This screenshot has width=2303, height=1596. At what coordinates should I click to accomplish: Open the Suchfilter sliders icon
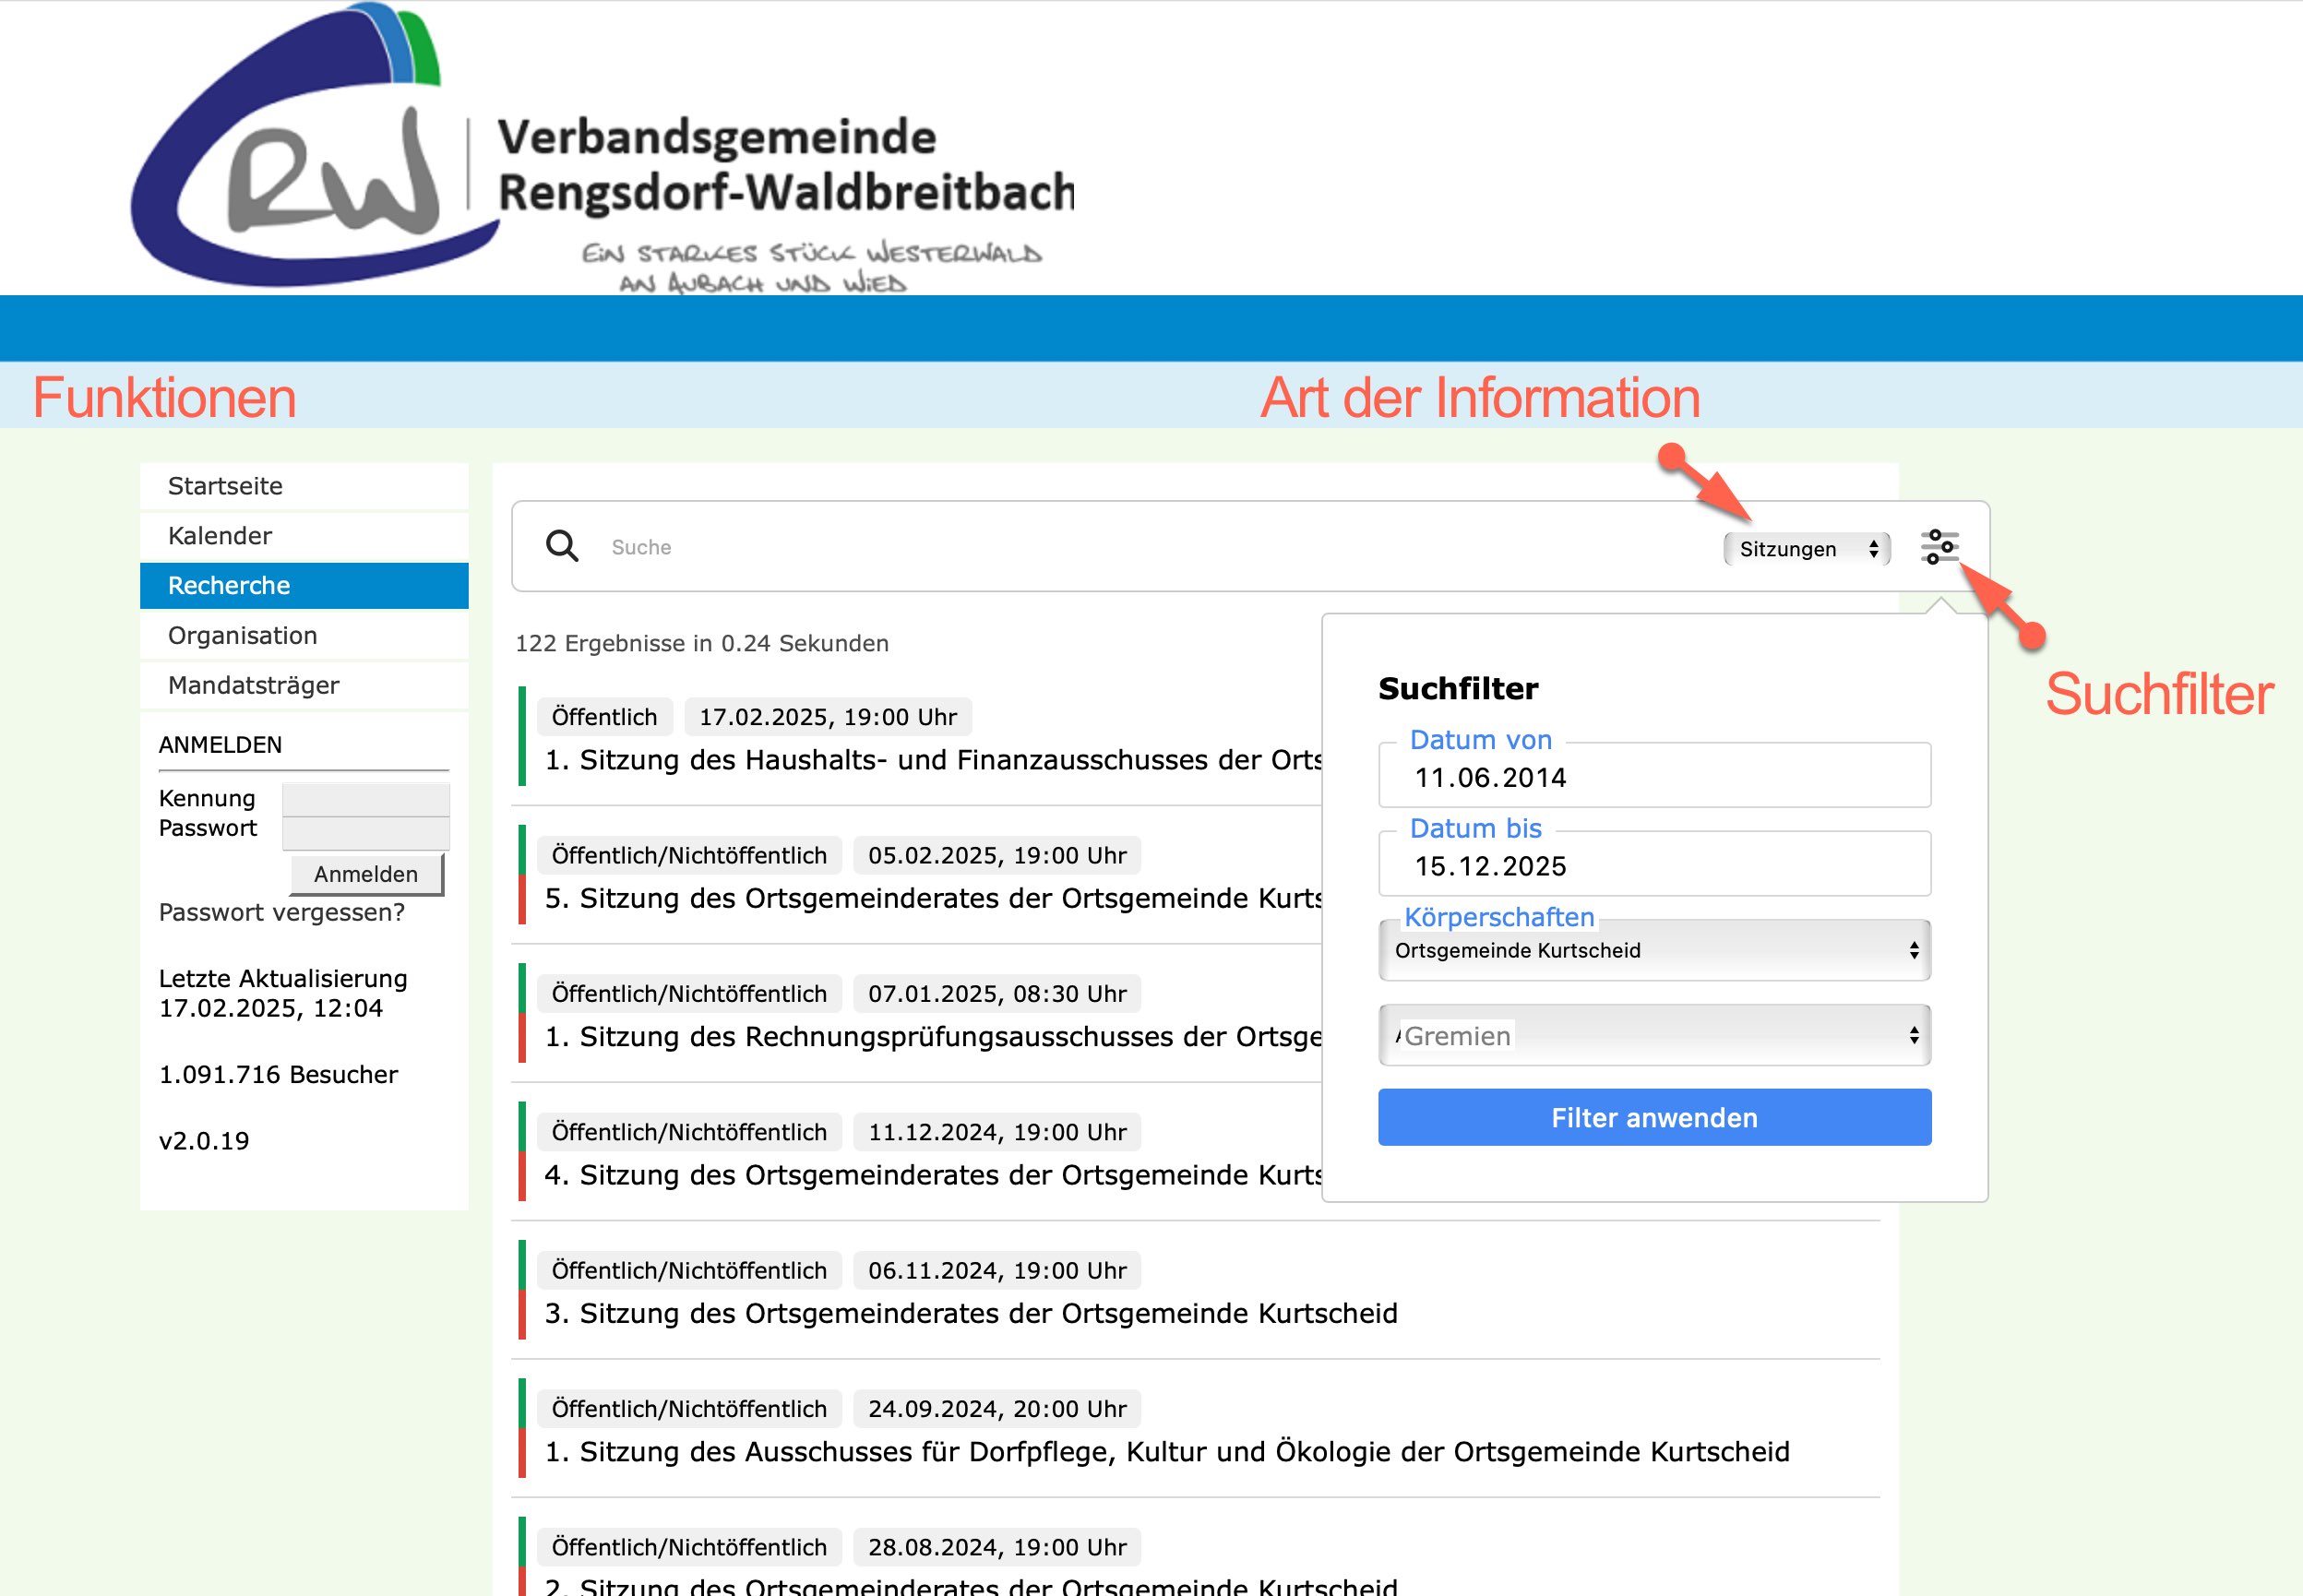(x=1939, y=547)
